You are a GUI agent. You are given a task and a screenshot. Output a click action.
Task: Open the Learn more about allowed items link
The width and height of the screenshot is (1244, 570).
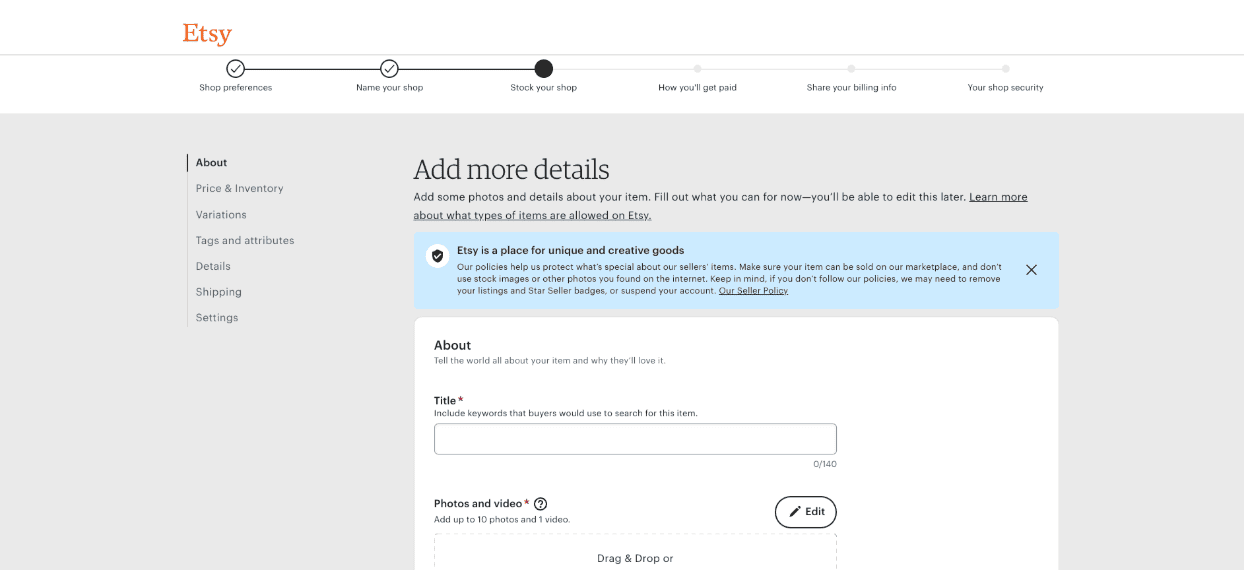click(x=721, y=206)
